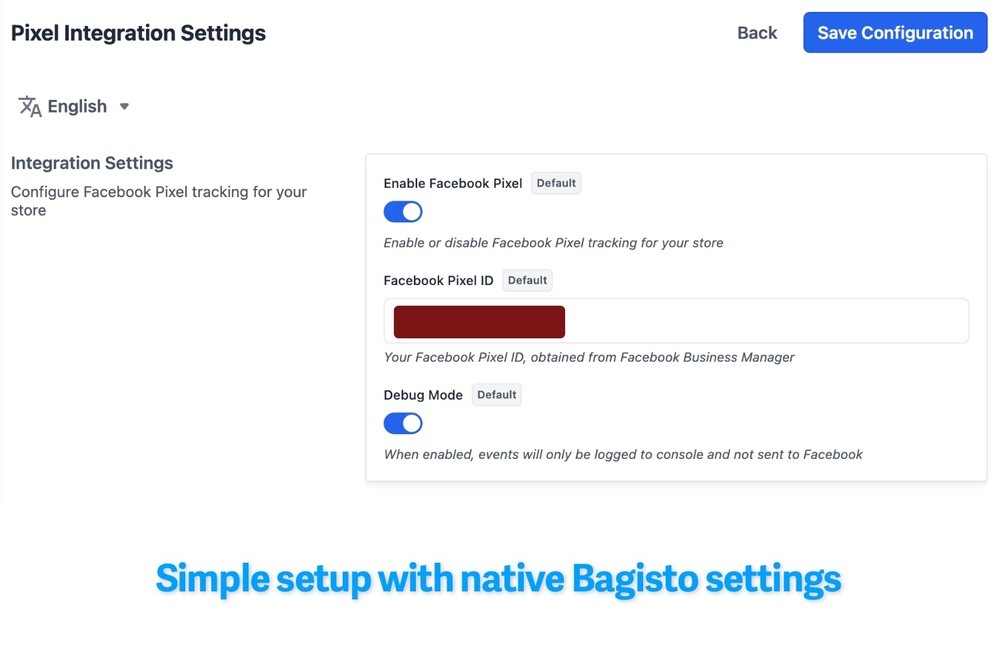This screenshot has width=1005, height=666.
Task: Click the Integration Settings section heading
Action: click(x=92, y=163)
